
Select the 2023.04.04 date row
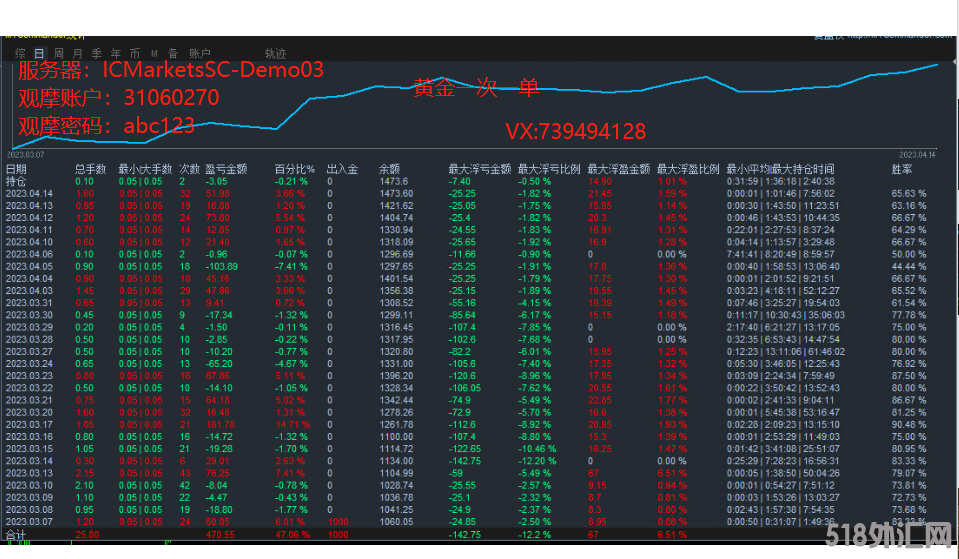(x=29, y=278)
